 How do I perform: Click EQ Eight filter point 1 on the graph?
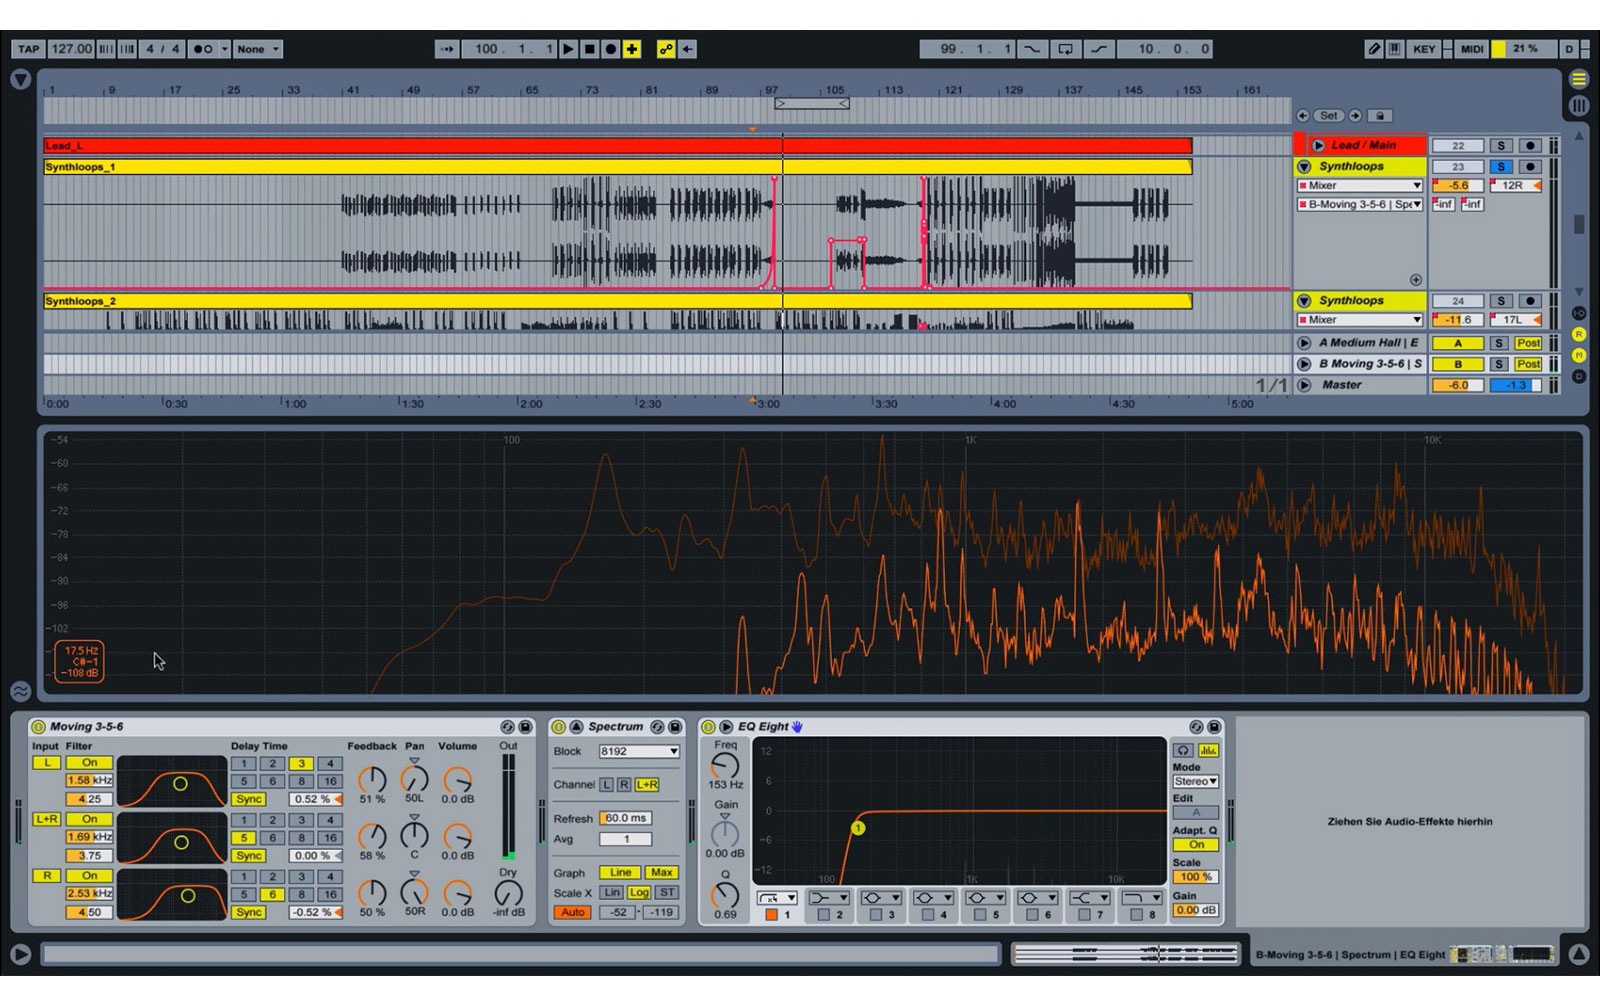pyautogui.click(x=858, y=828)
